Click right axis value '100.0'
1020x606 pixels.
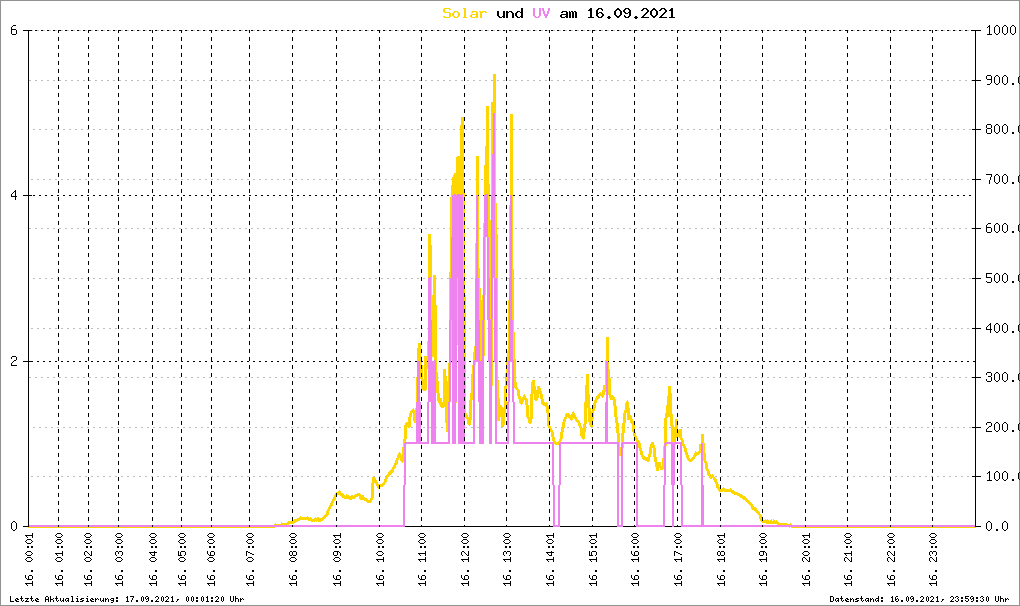point(1000,477)
